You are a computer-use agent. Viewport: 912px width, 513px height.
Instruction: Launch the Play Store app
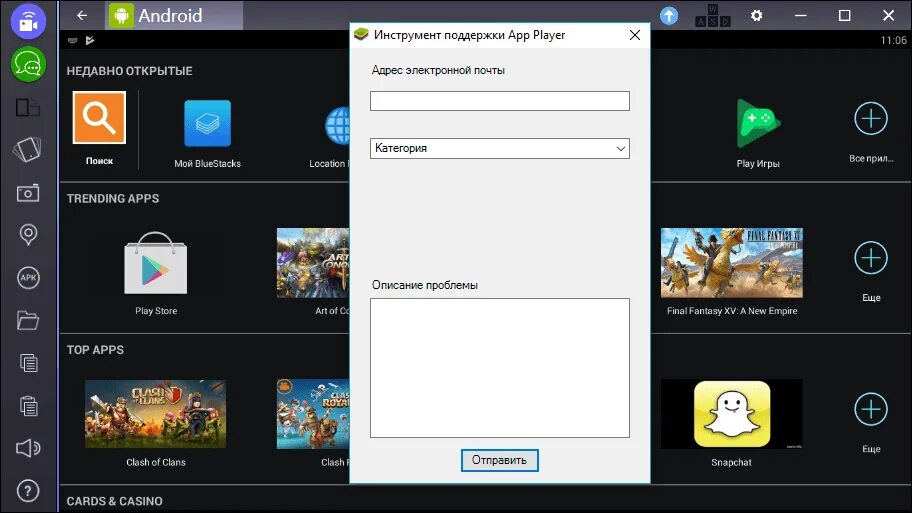[x=156, y=263]
